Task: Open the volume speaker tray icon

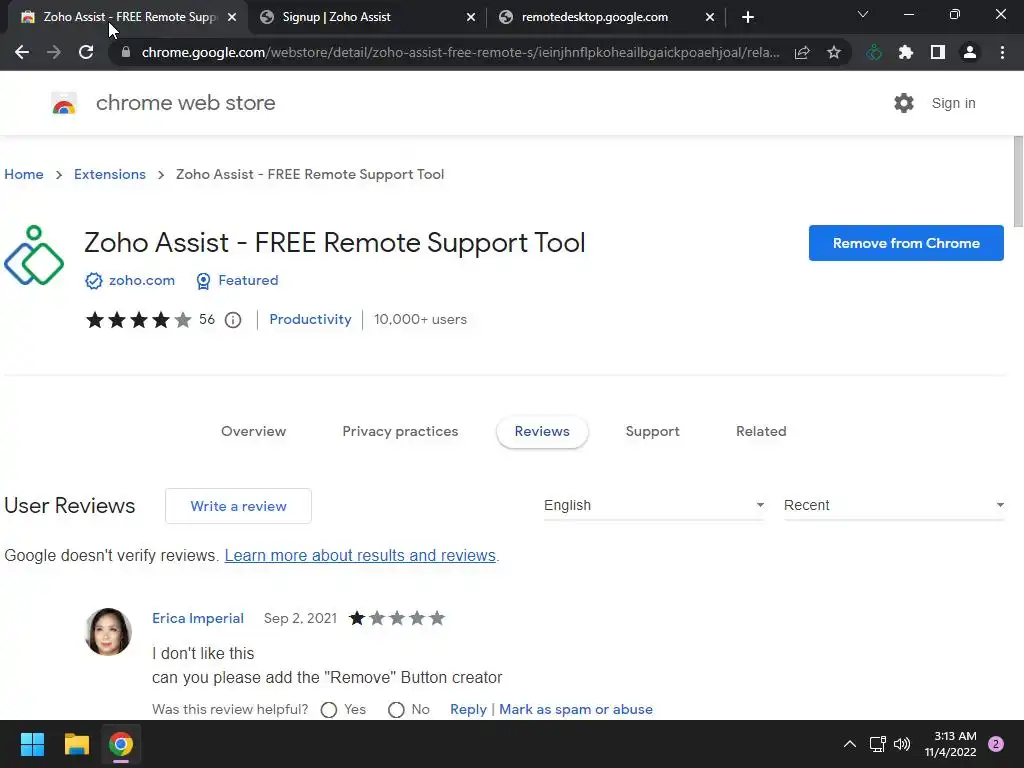Action: tap(902, 744)
